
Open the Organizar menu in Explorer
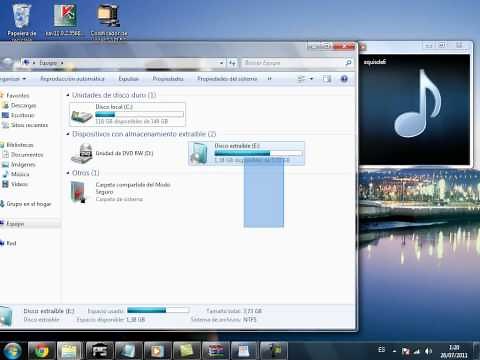pyautogui.click(x=13, y=79)
